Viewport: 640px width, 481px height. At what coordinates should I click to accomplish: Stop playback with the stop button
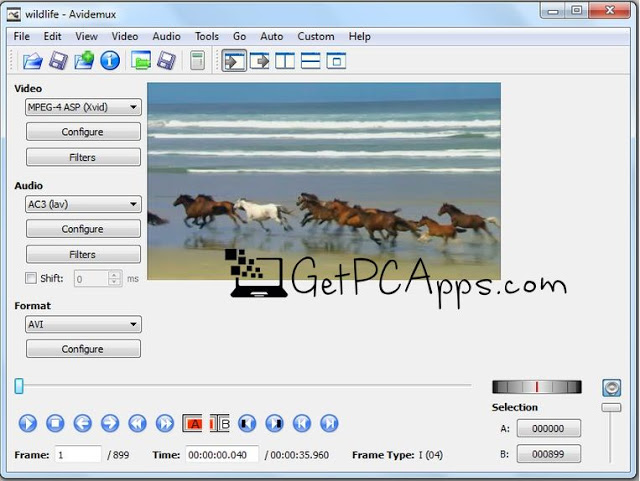point(55,423)
